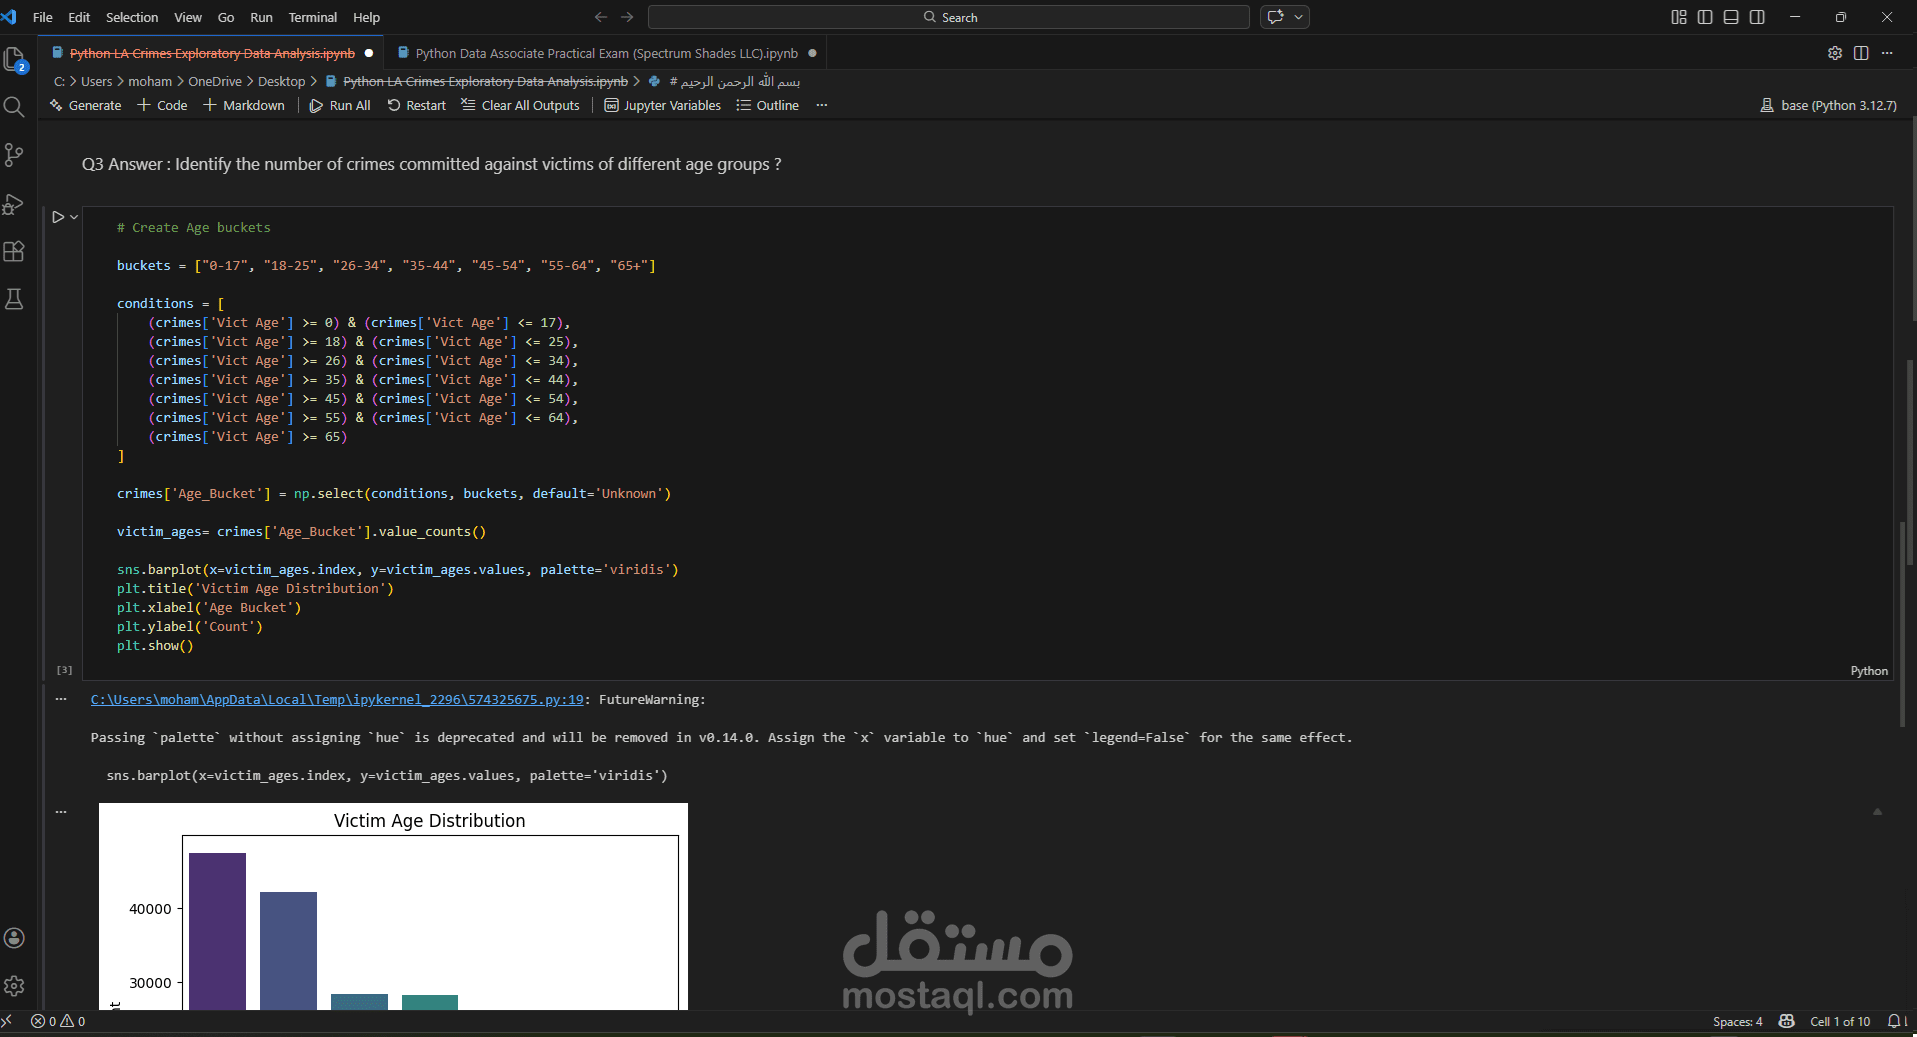Show errors and warnings in status bar
The width and height of the screenshot is (1917, 1037).
[58, 1021]
